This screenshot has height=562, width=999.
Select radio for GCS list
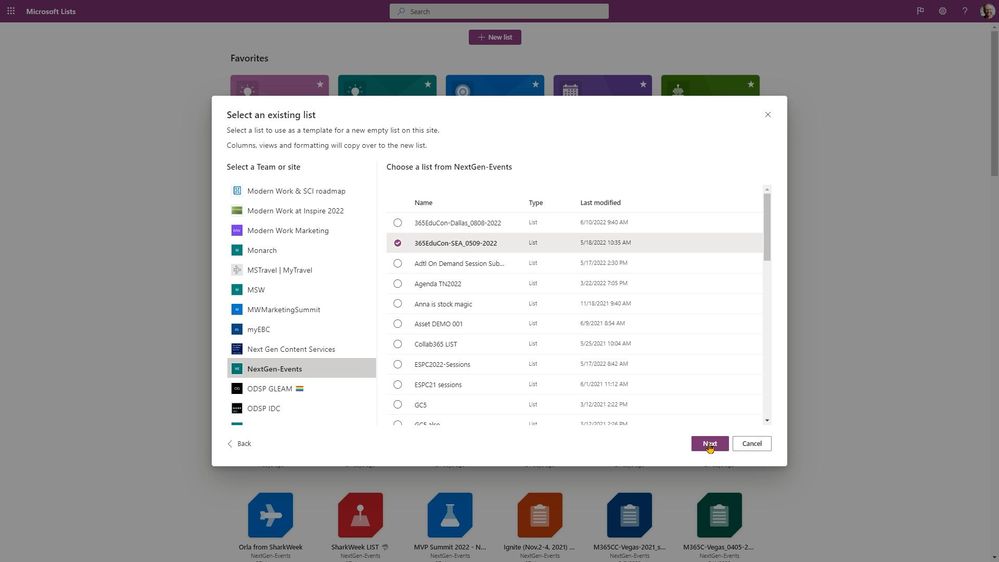pyautogui.click(x=398, y=405)
